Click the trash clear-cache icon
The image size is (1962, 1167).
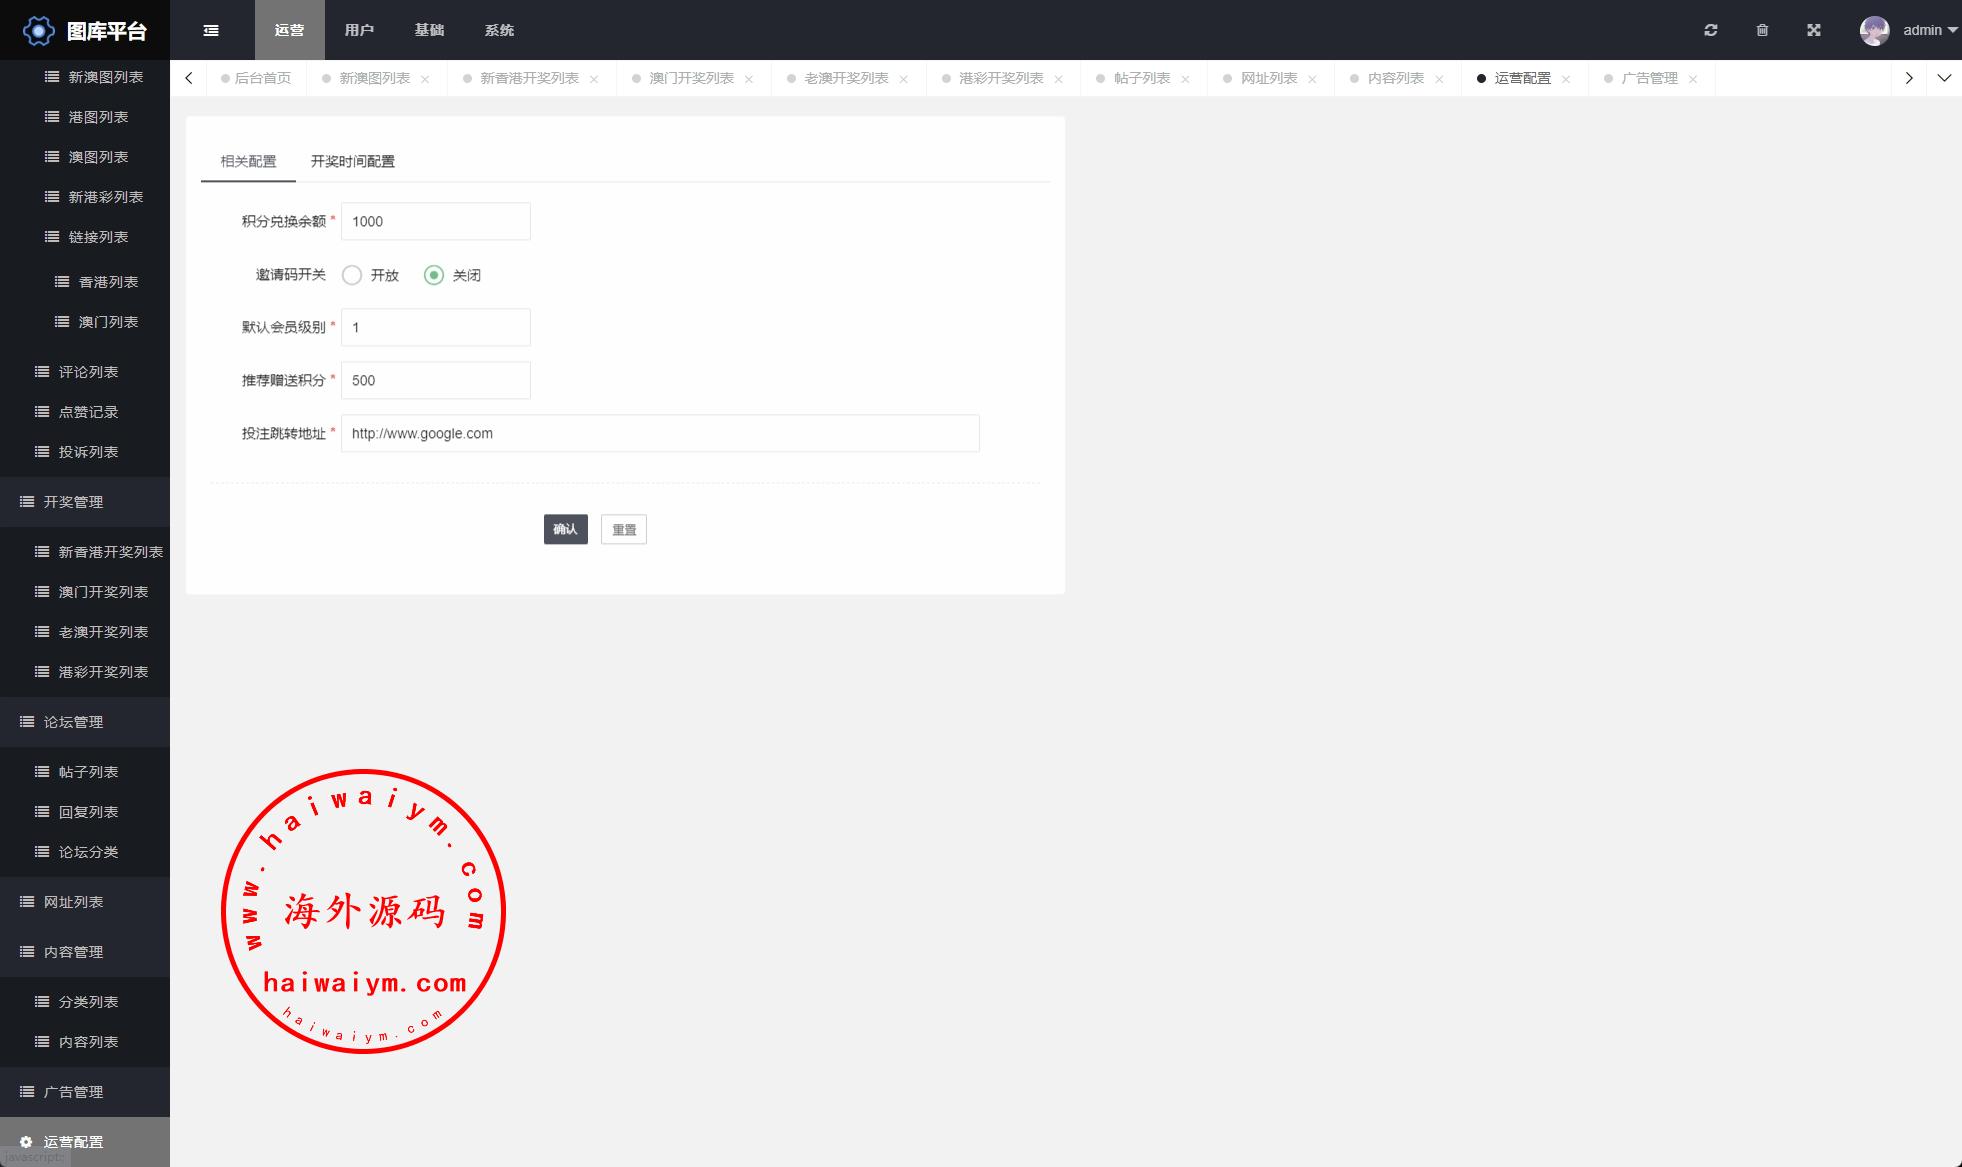point(1762,30)
